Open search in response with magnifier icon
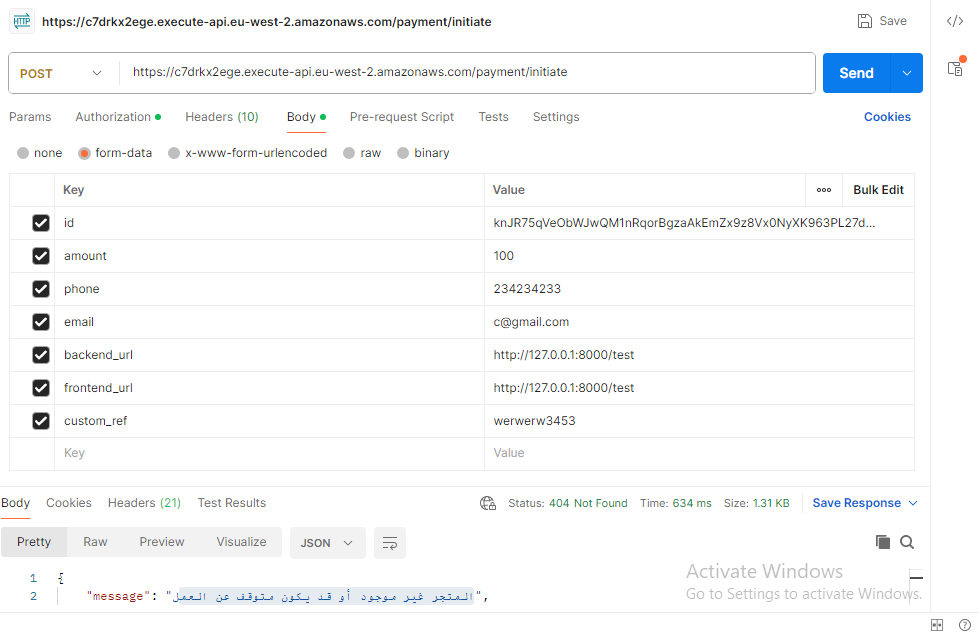 pyautogui.click(x=907, y=542)
